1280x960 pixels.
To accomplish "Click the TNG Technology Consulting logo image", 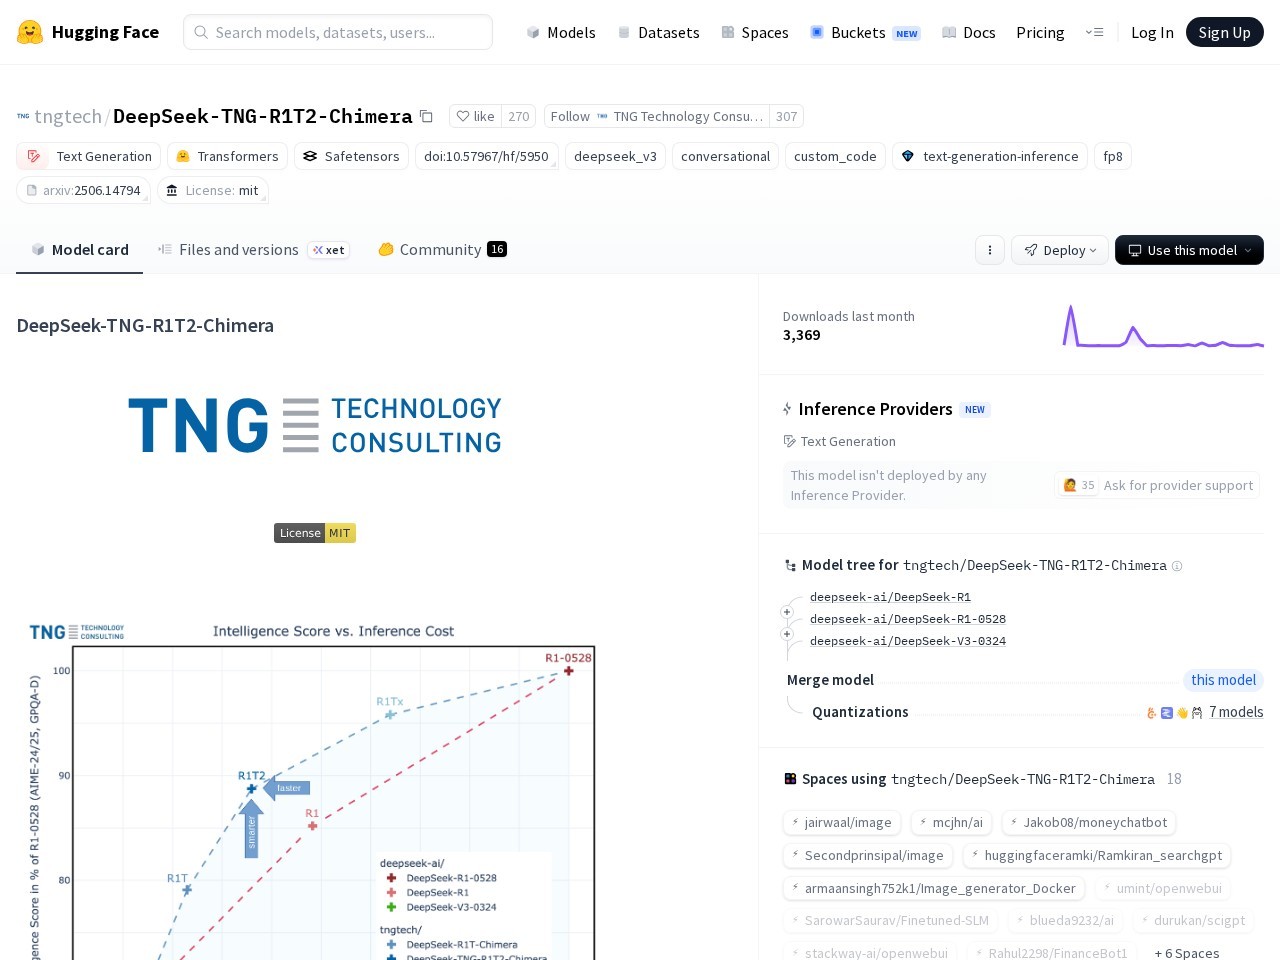I will click(315, 425).
